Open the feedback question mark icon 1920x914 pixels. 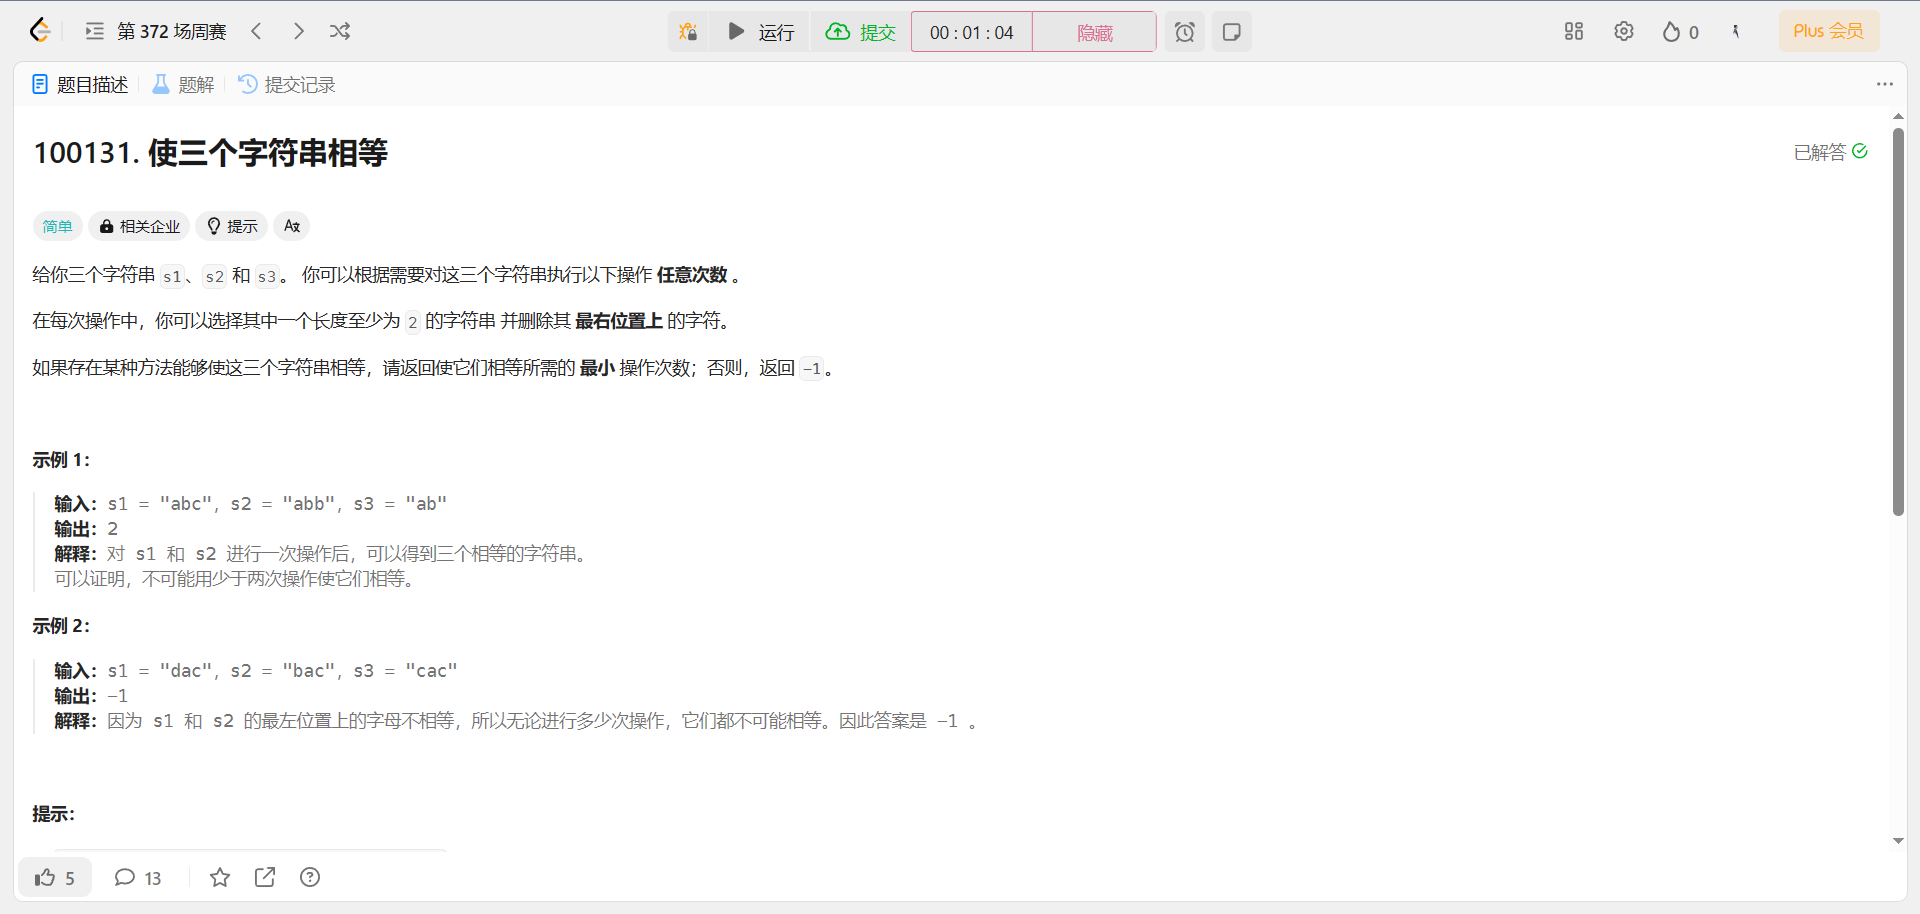(x=310, y=877)
